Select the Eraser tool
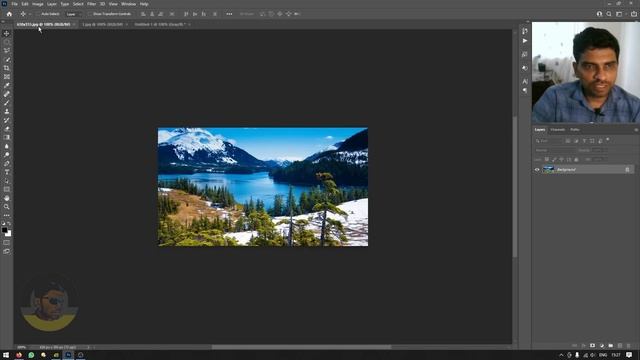 point(7,129)
